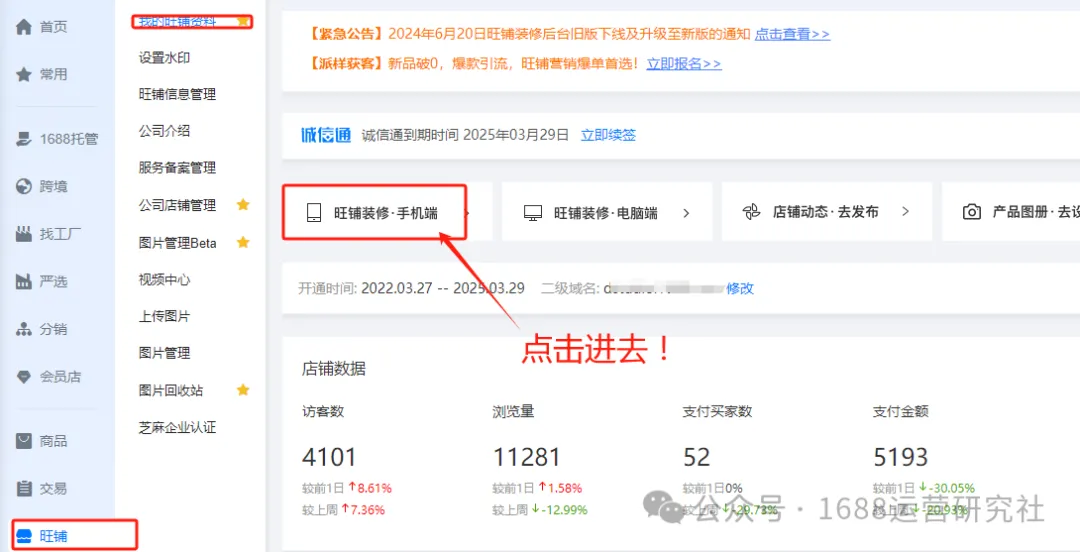Click the camera icon in 产品图册
1080x552 pixels.
tap(971, 212)
